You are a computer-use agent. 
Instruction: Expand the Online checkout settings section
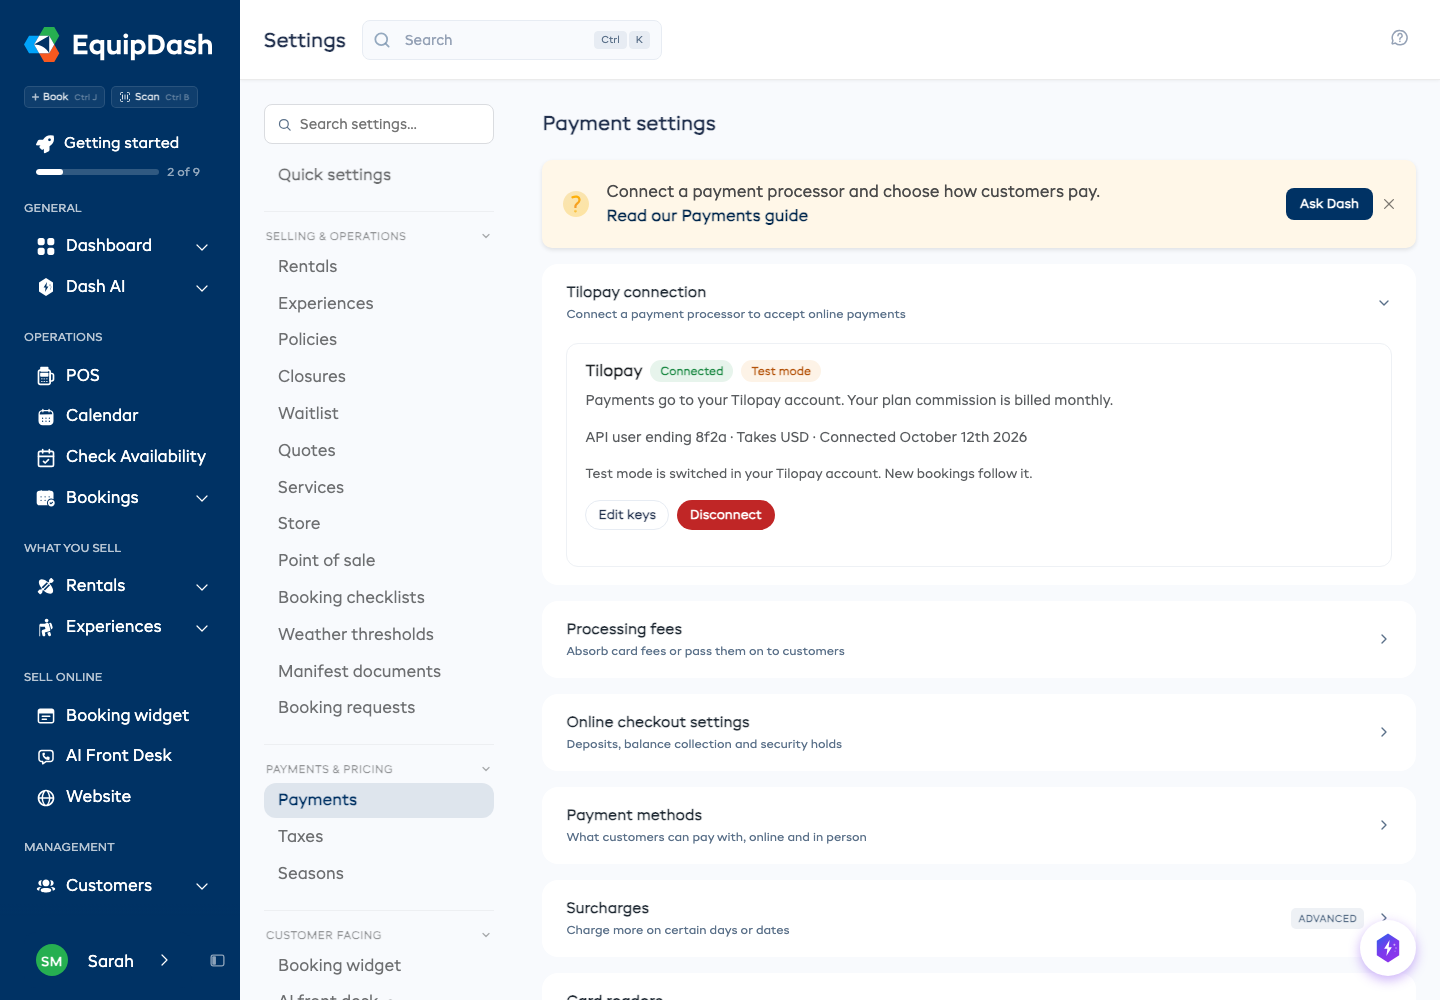coord(979,732)
